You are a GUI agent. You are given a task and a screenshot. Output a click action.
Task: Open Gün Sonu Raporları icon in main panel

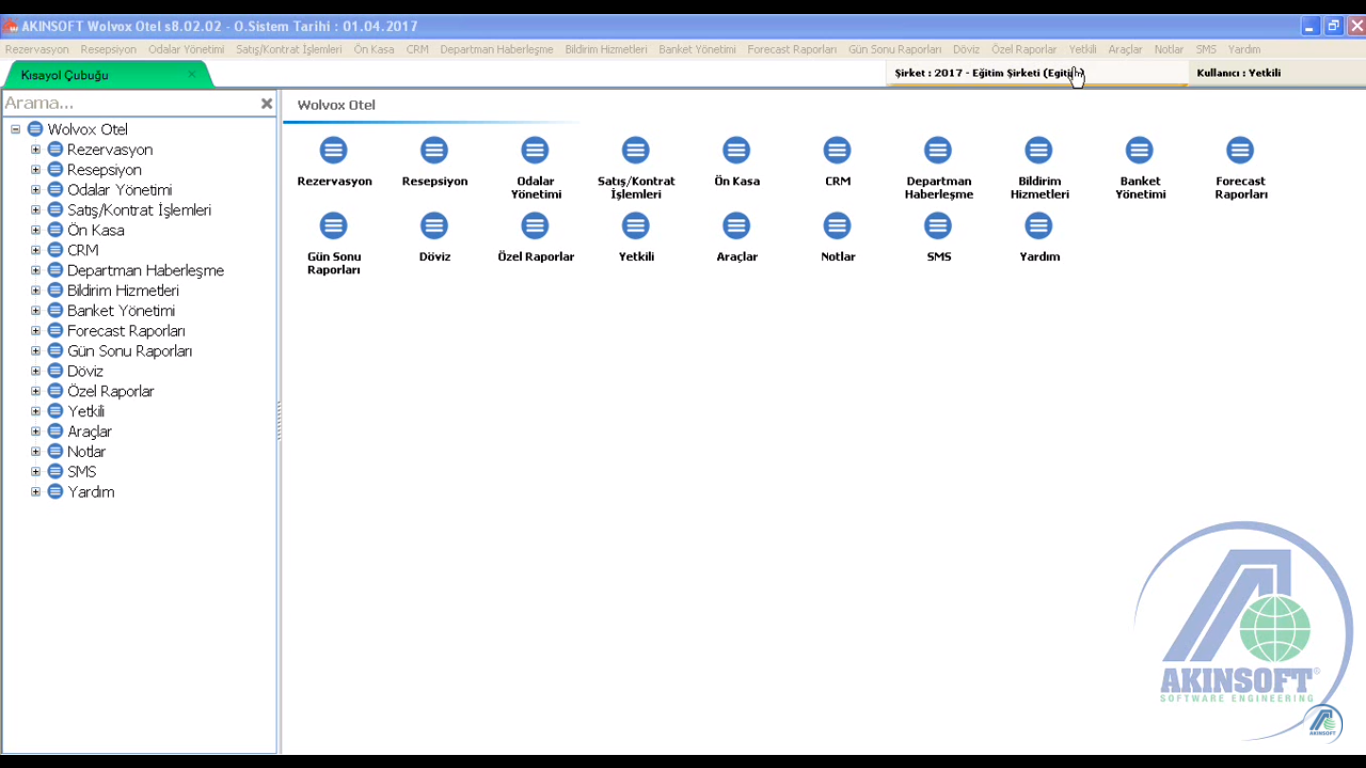(334, 226)
